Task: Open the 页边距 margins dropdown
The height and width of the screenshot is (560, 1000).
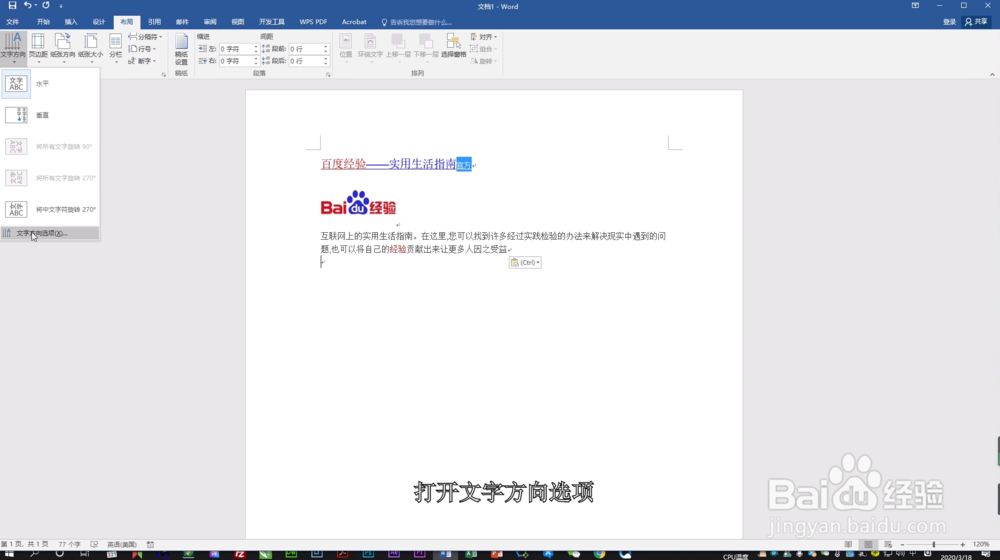Action: click(38, 48)
